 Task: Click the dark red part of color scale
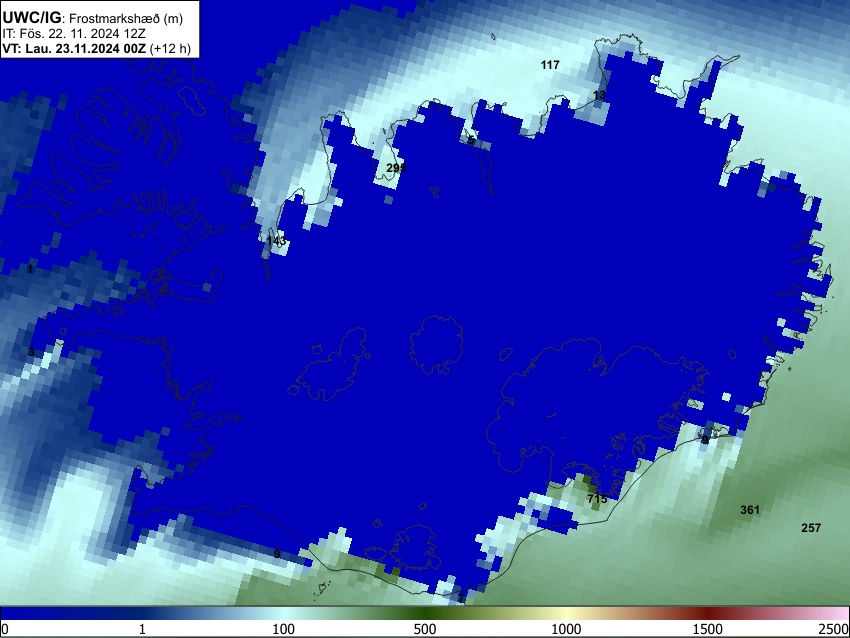[x=708, y=613]
